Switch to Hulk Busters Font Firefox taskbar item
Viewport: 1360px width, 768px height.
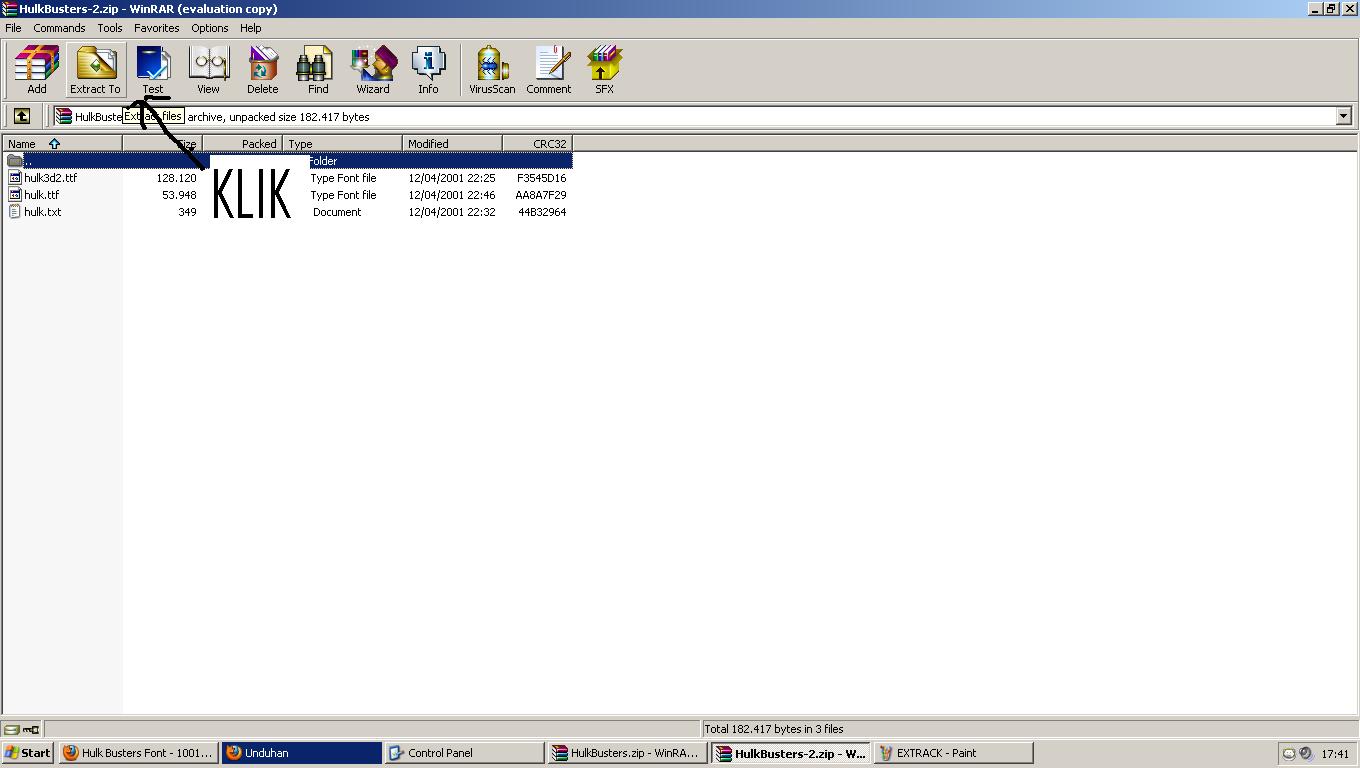pyautogui.click(x=138, y=753)
